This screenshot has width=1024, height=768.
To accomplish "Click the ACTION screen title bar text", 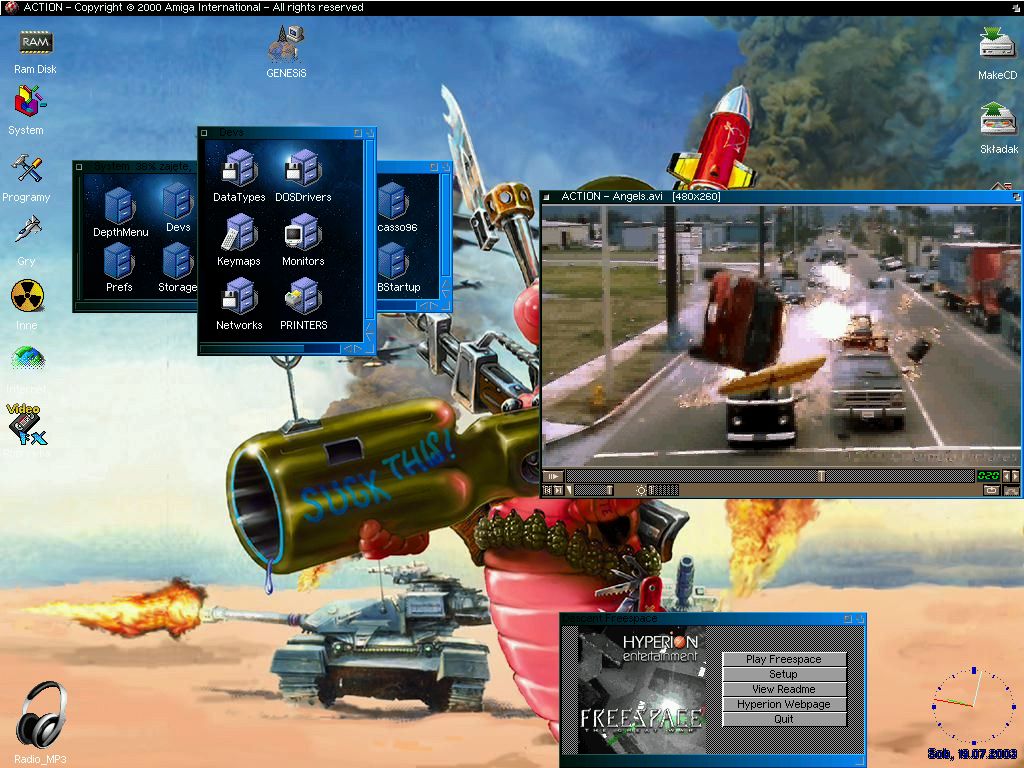I will (193, 7).
